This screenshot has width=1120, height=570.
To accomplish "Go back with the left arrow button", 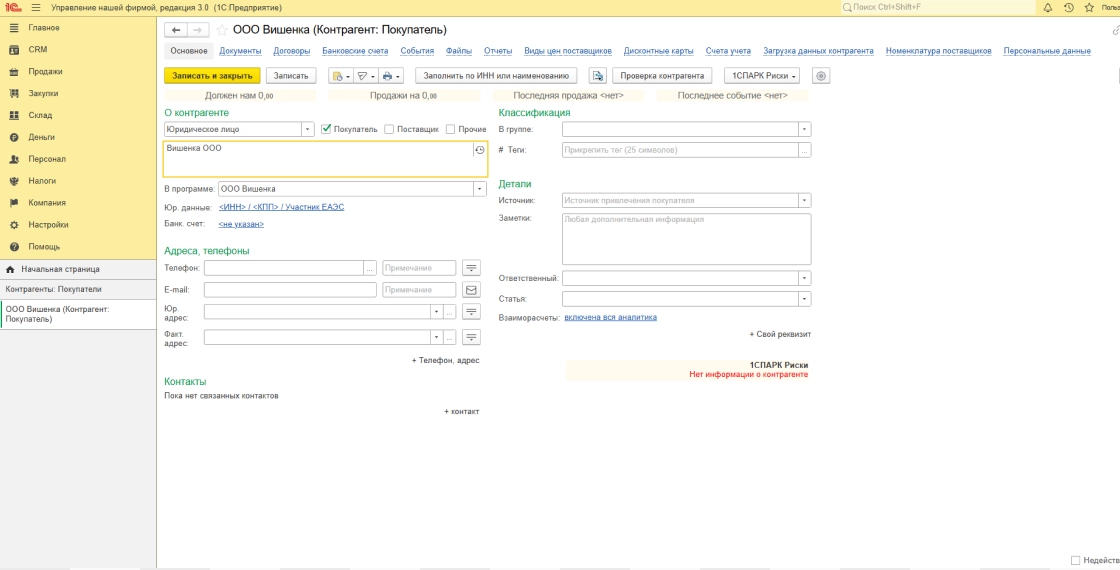I will click(176, 30).
